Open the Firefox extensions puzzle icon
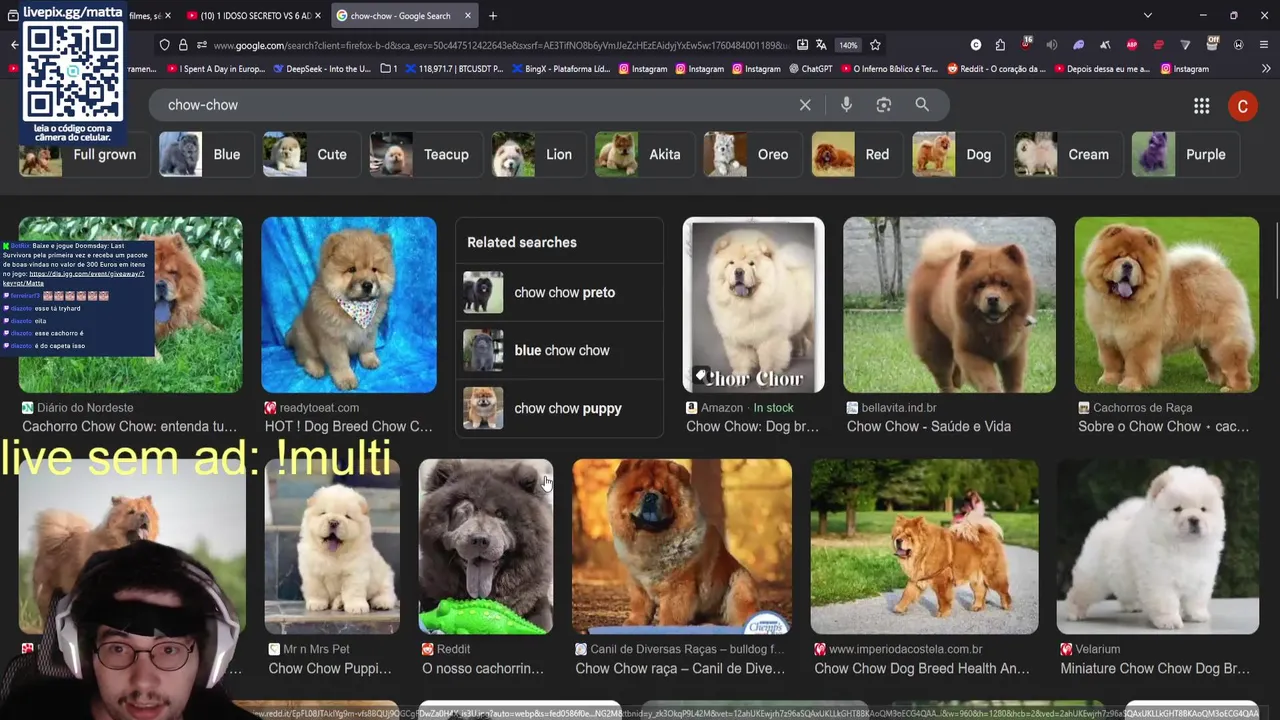Image resolution: width=1280 pixels, height=720 pixels. (1000, 45)
